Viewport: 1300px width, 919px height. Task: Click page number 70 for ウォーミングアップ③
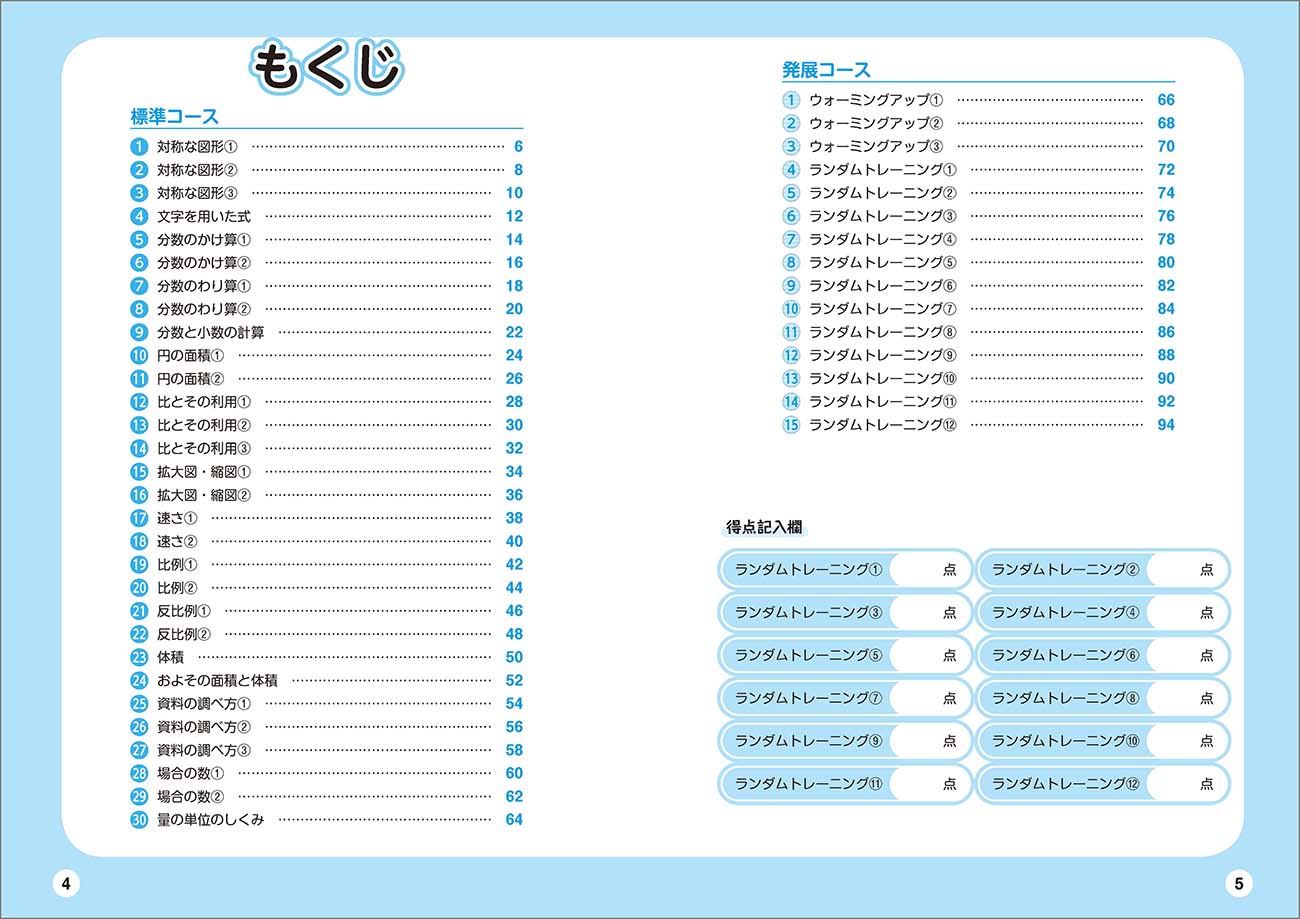pyautogui.click(x=1166, y=146)
